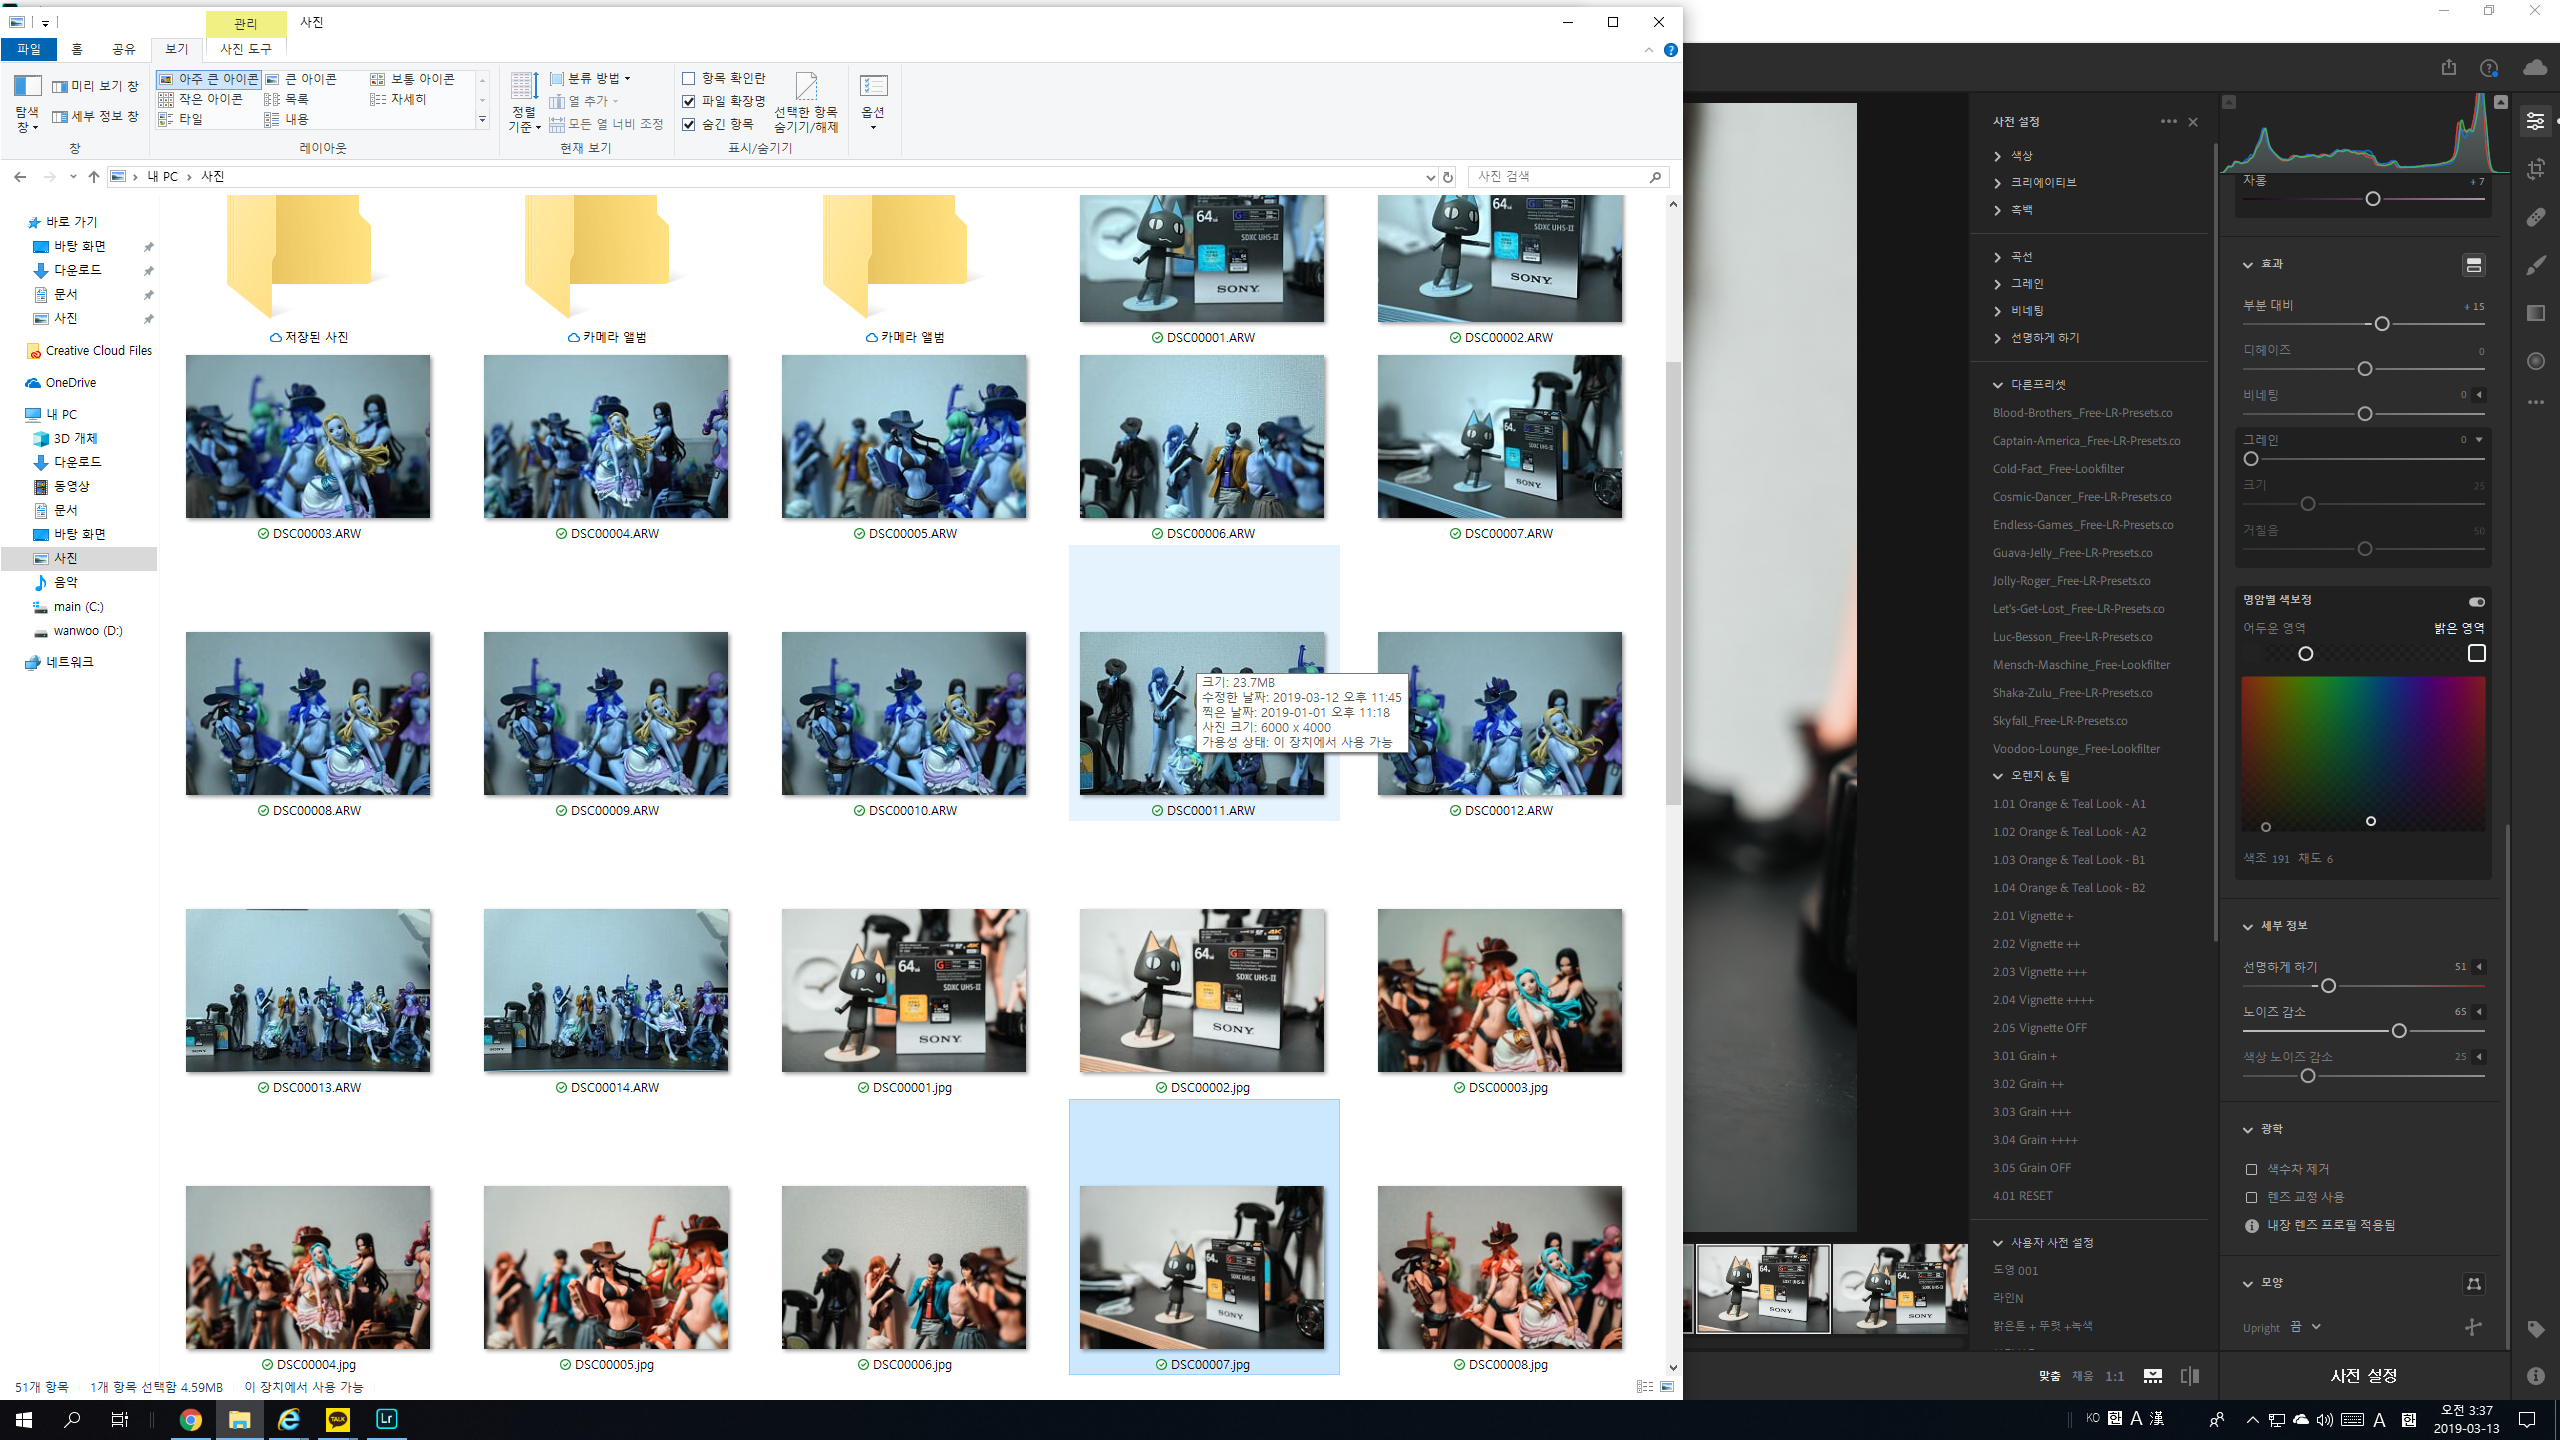Toggle shadow clipping indicator on histogram
This screenshot has width=2560, height=1440.
tap(2229, 102)
